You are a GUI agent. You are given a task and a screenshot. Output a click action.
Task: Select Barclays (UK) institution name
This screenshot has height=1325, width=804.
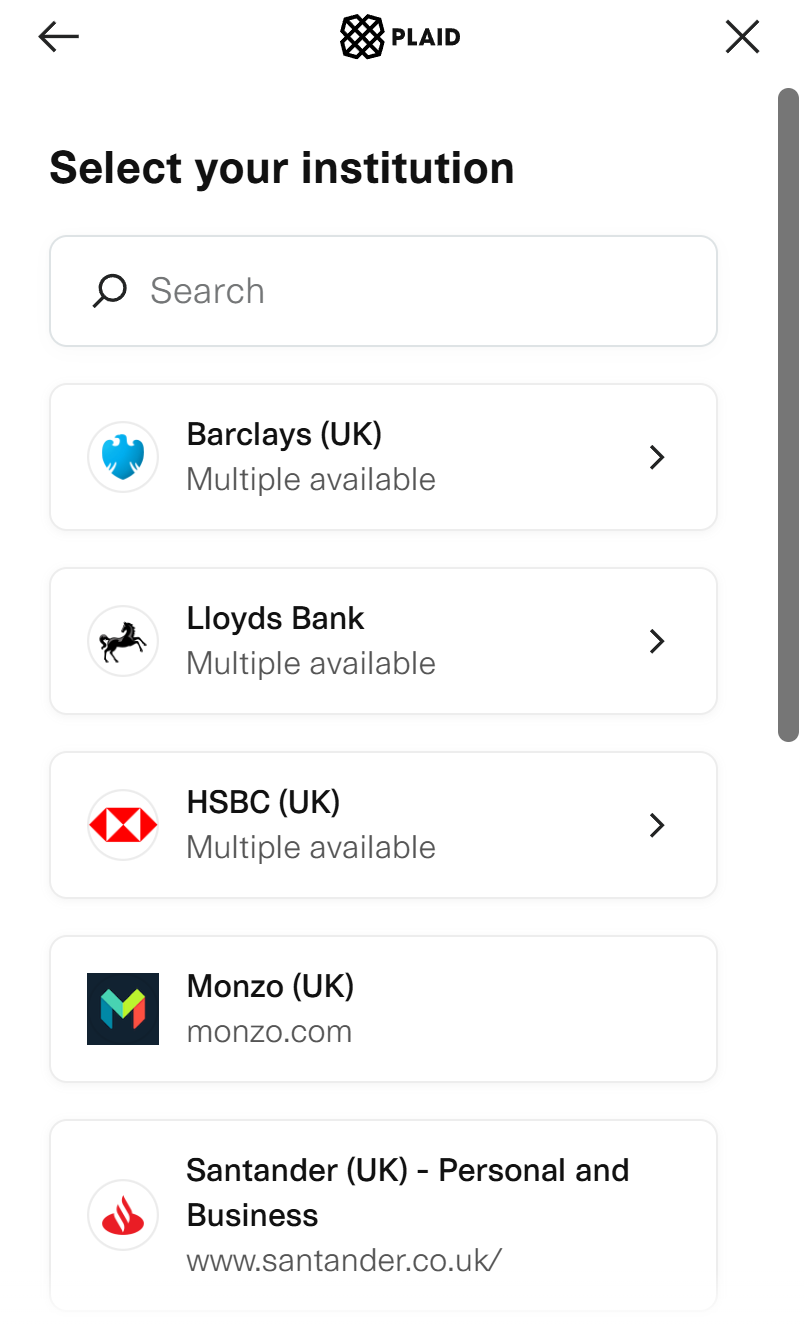(x=284, y=435)
